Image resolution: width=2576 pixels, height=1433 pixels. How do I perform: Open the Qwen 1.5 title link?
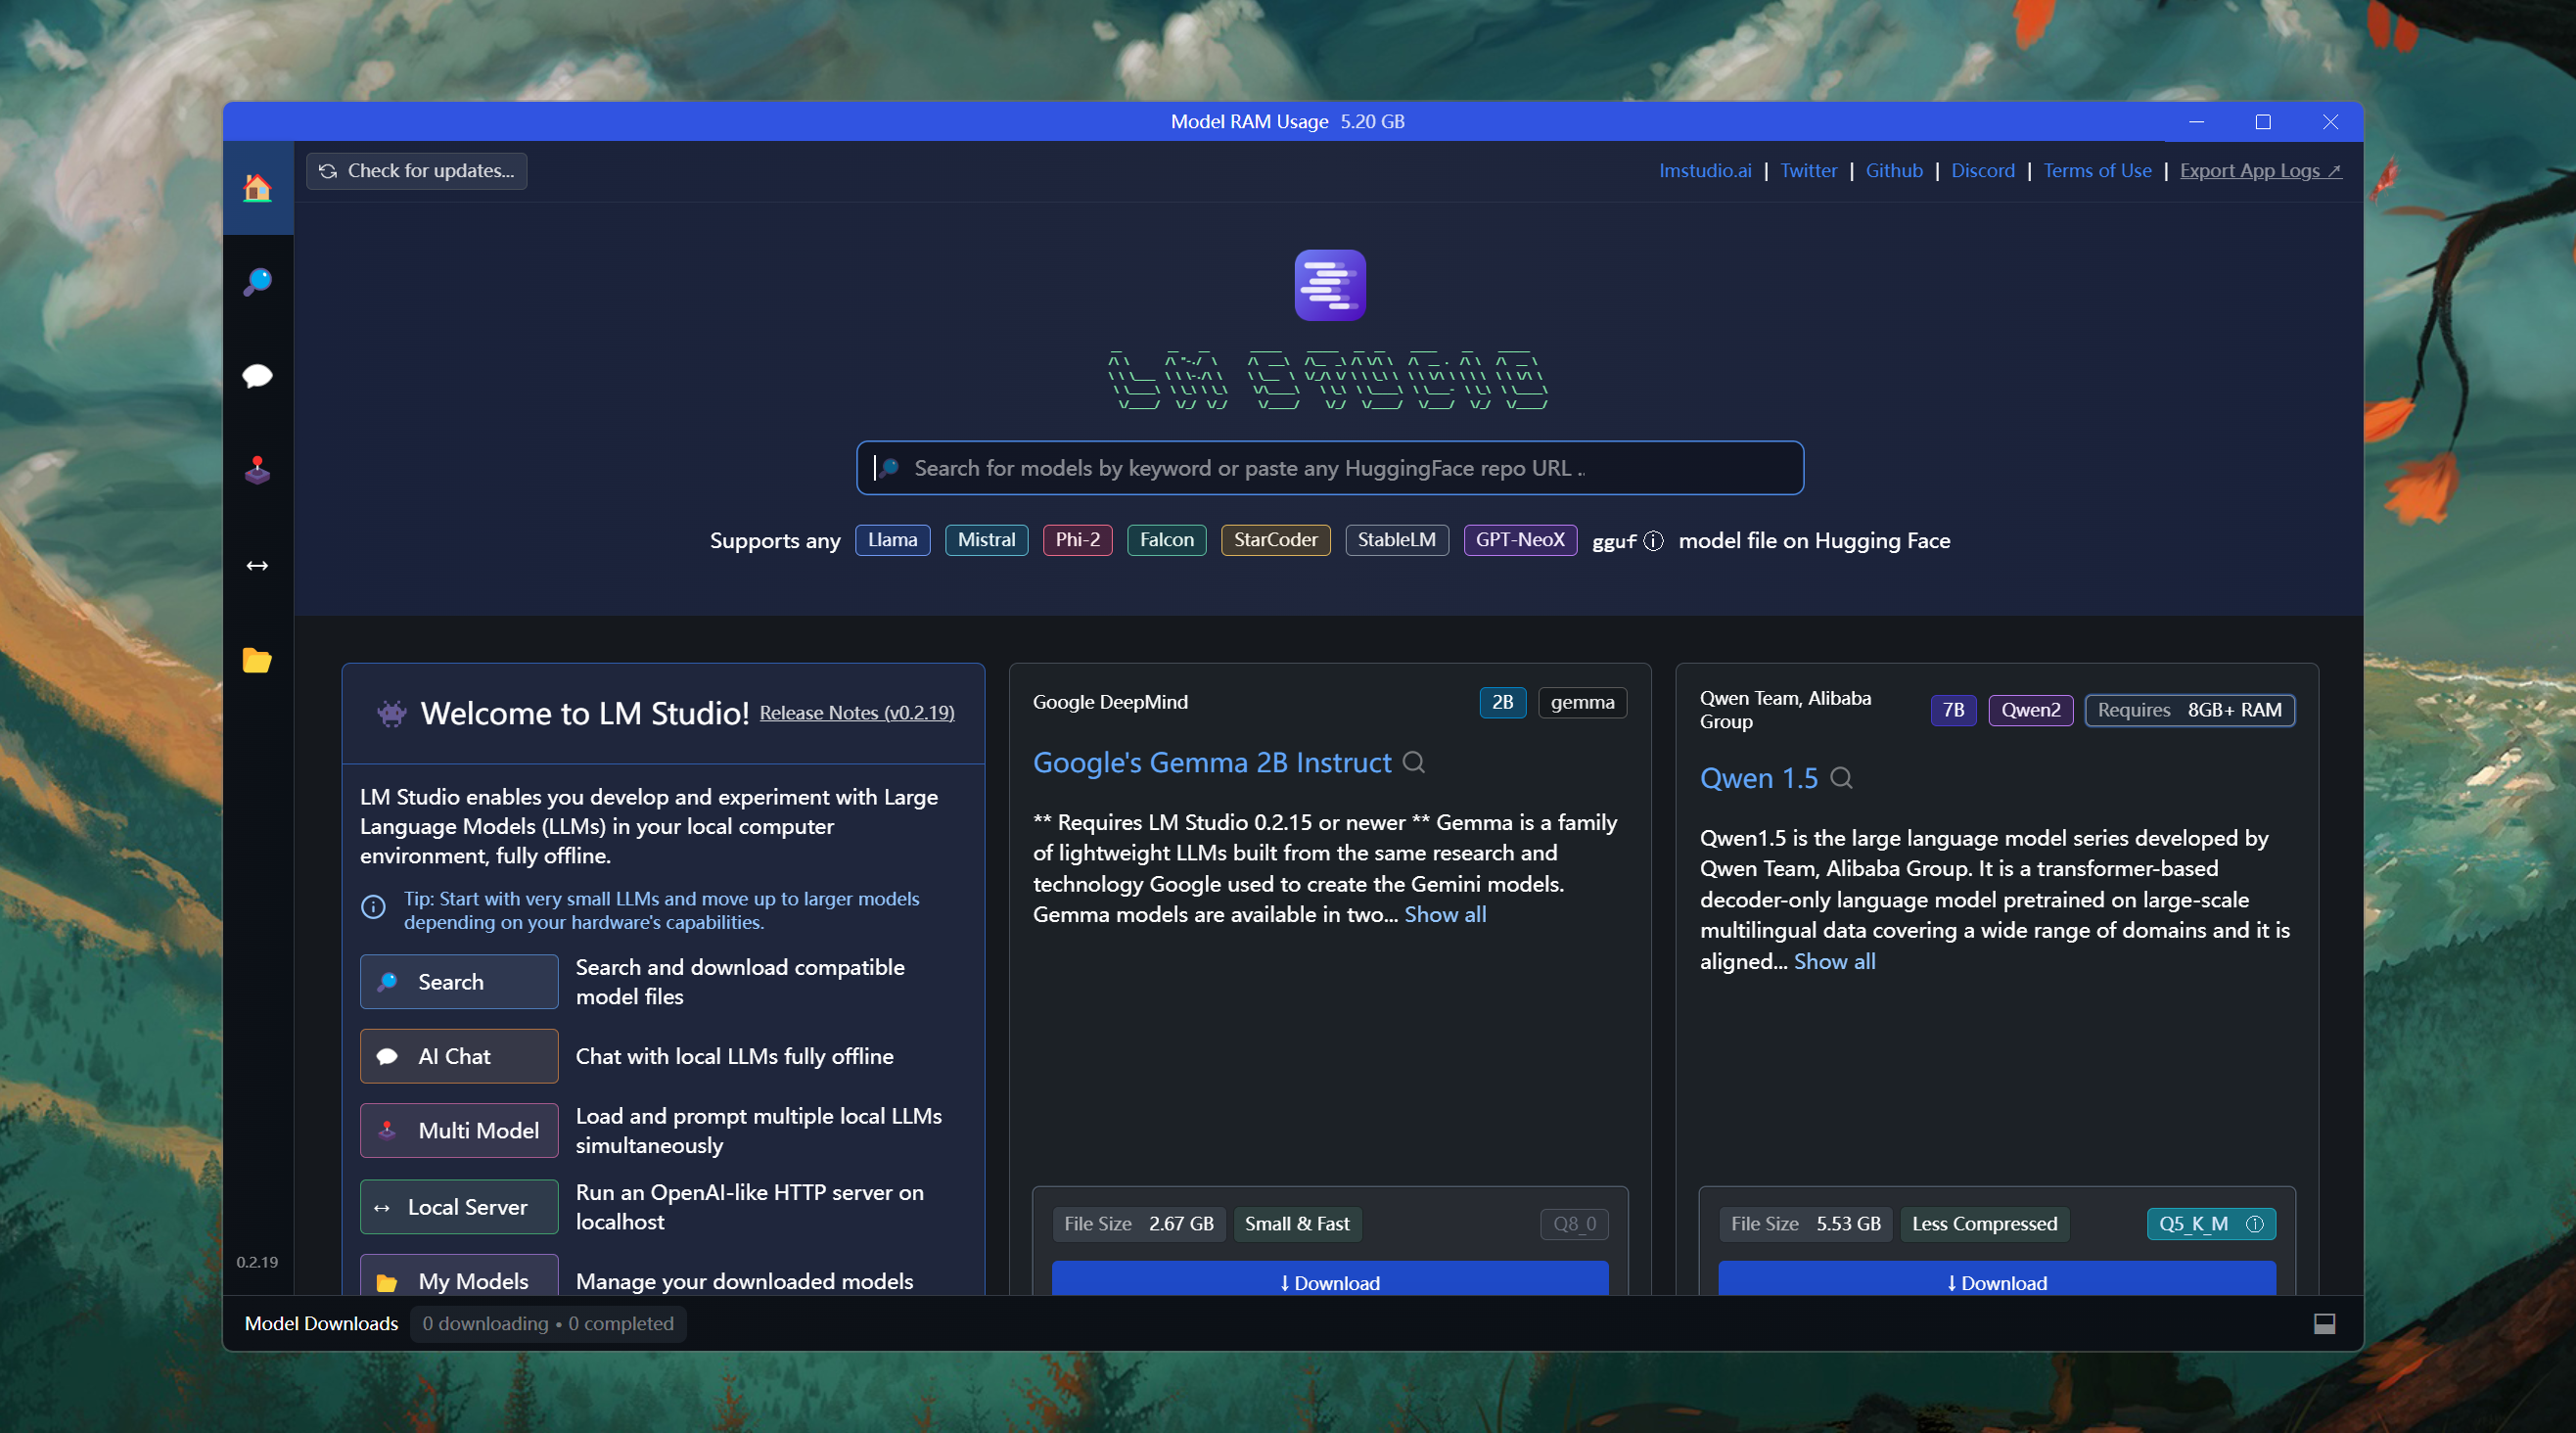[1758, 778]
